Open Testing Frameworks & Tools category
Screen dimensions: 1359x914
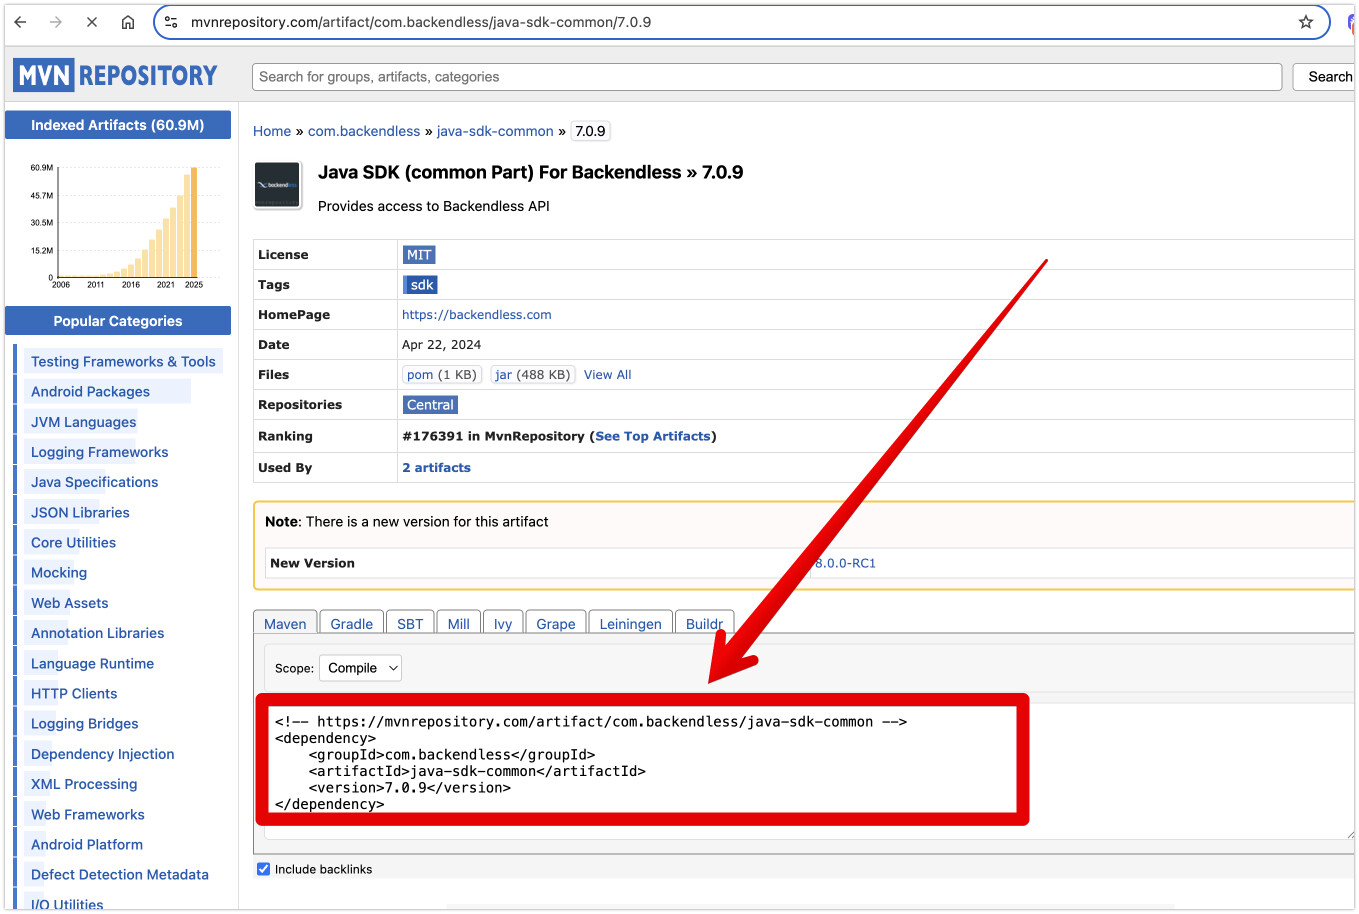click(x=123, y=362)
